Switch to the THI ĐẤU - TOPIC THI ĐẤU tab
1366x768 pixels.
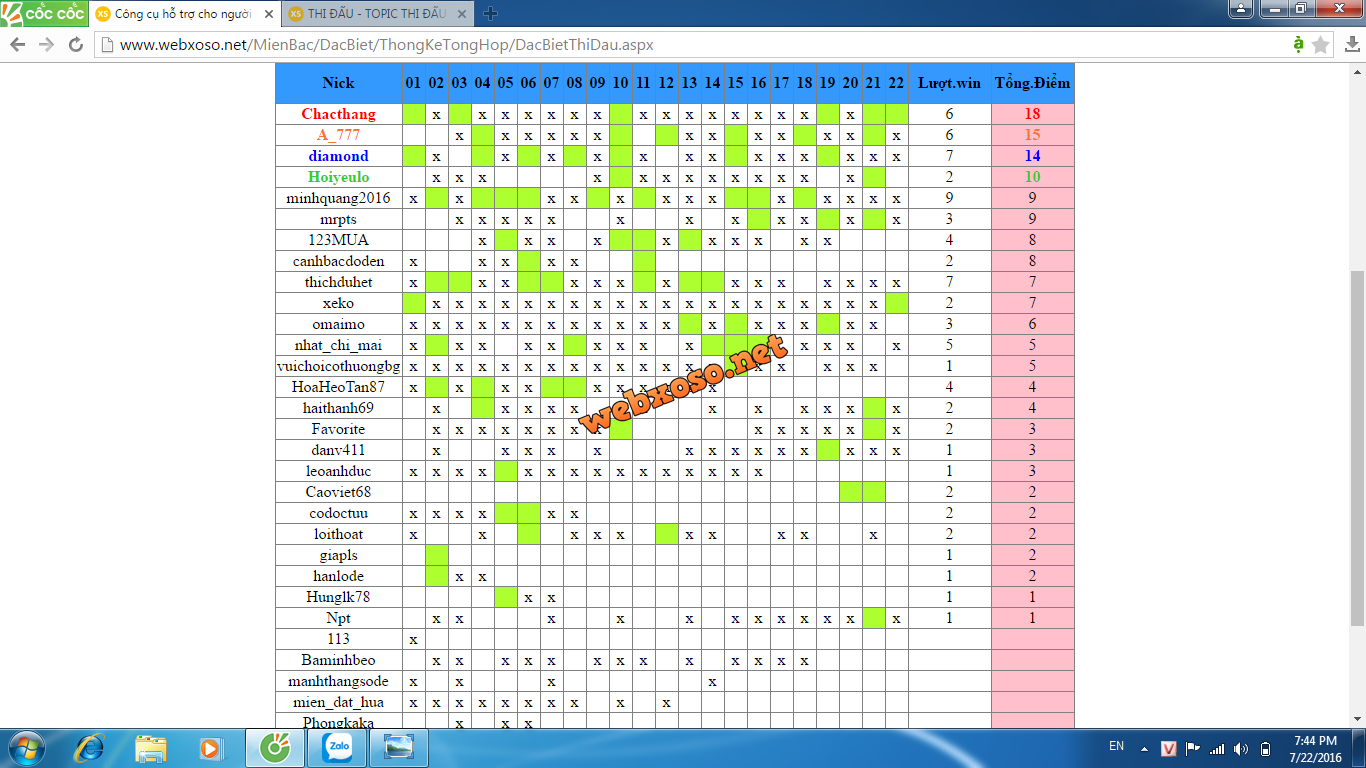(x=375, y=14)
